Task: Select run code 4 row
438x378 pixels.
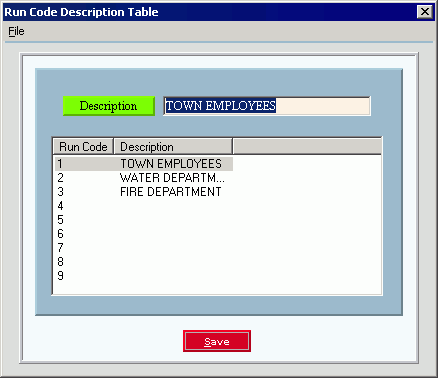Action: click(144, 206)
